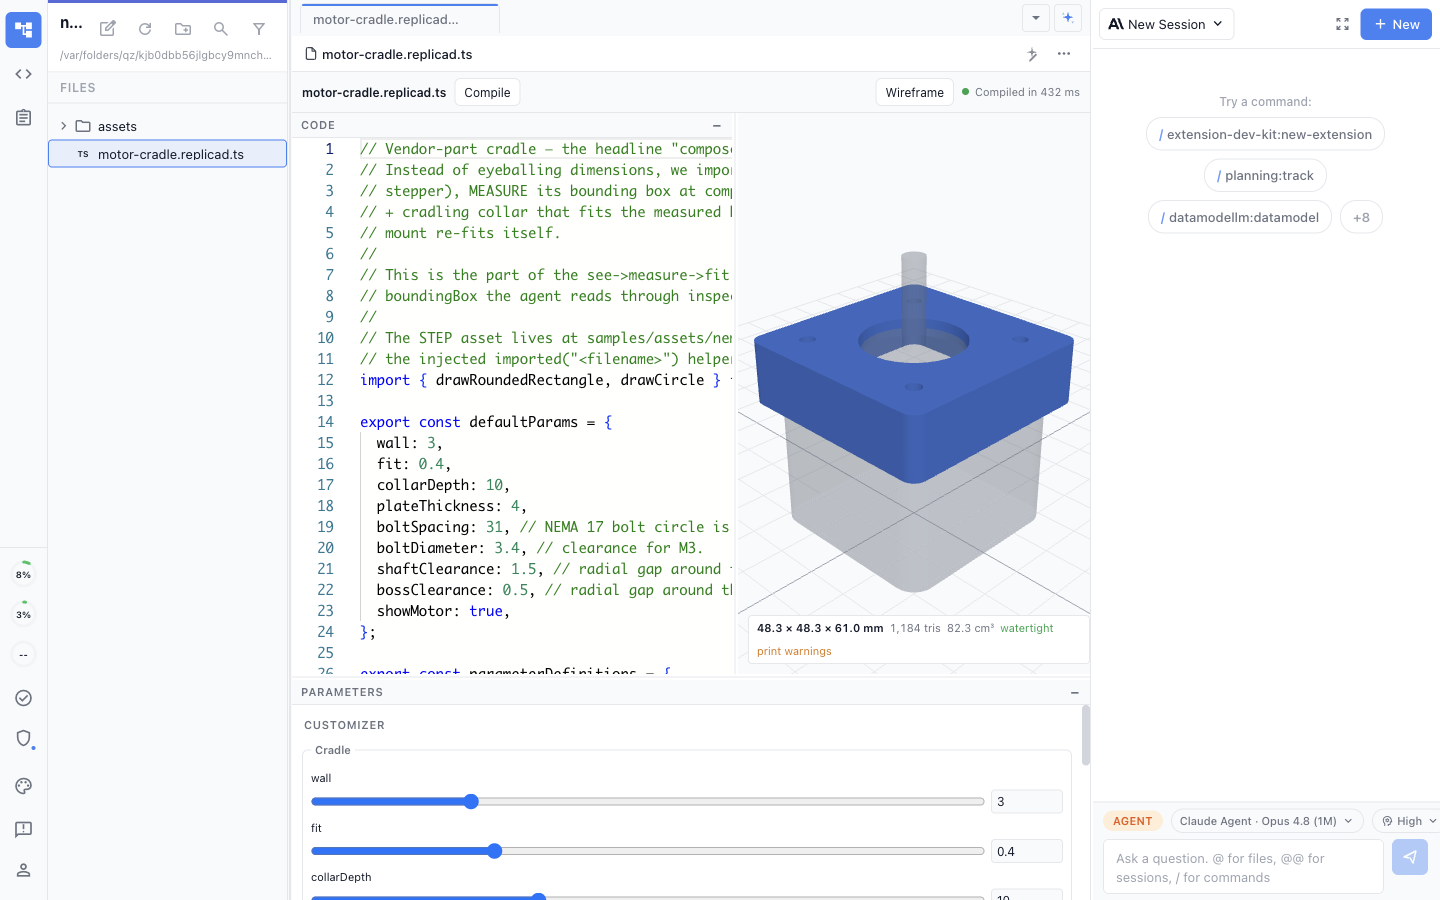The image size is (1440, 900).
Task: Edit the wall value field
Action: click(1026, 801)
